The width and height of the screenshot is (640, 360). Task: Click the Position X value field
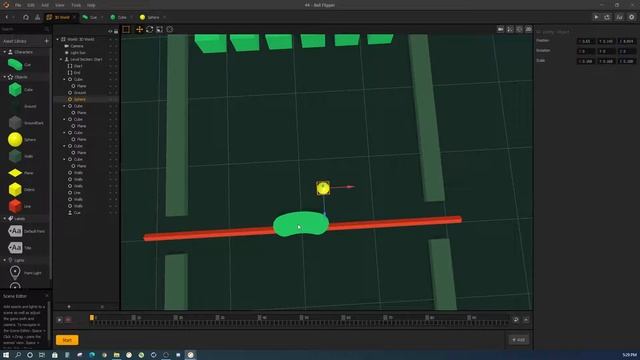(x=586, y=41)
